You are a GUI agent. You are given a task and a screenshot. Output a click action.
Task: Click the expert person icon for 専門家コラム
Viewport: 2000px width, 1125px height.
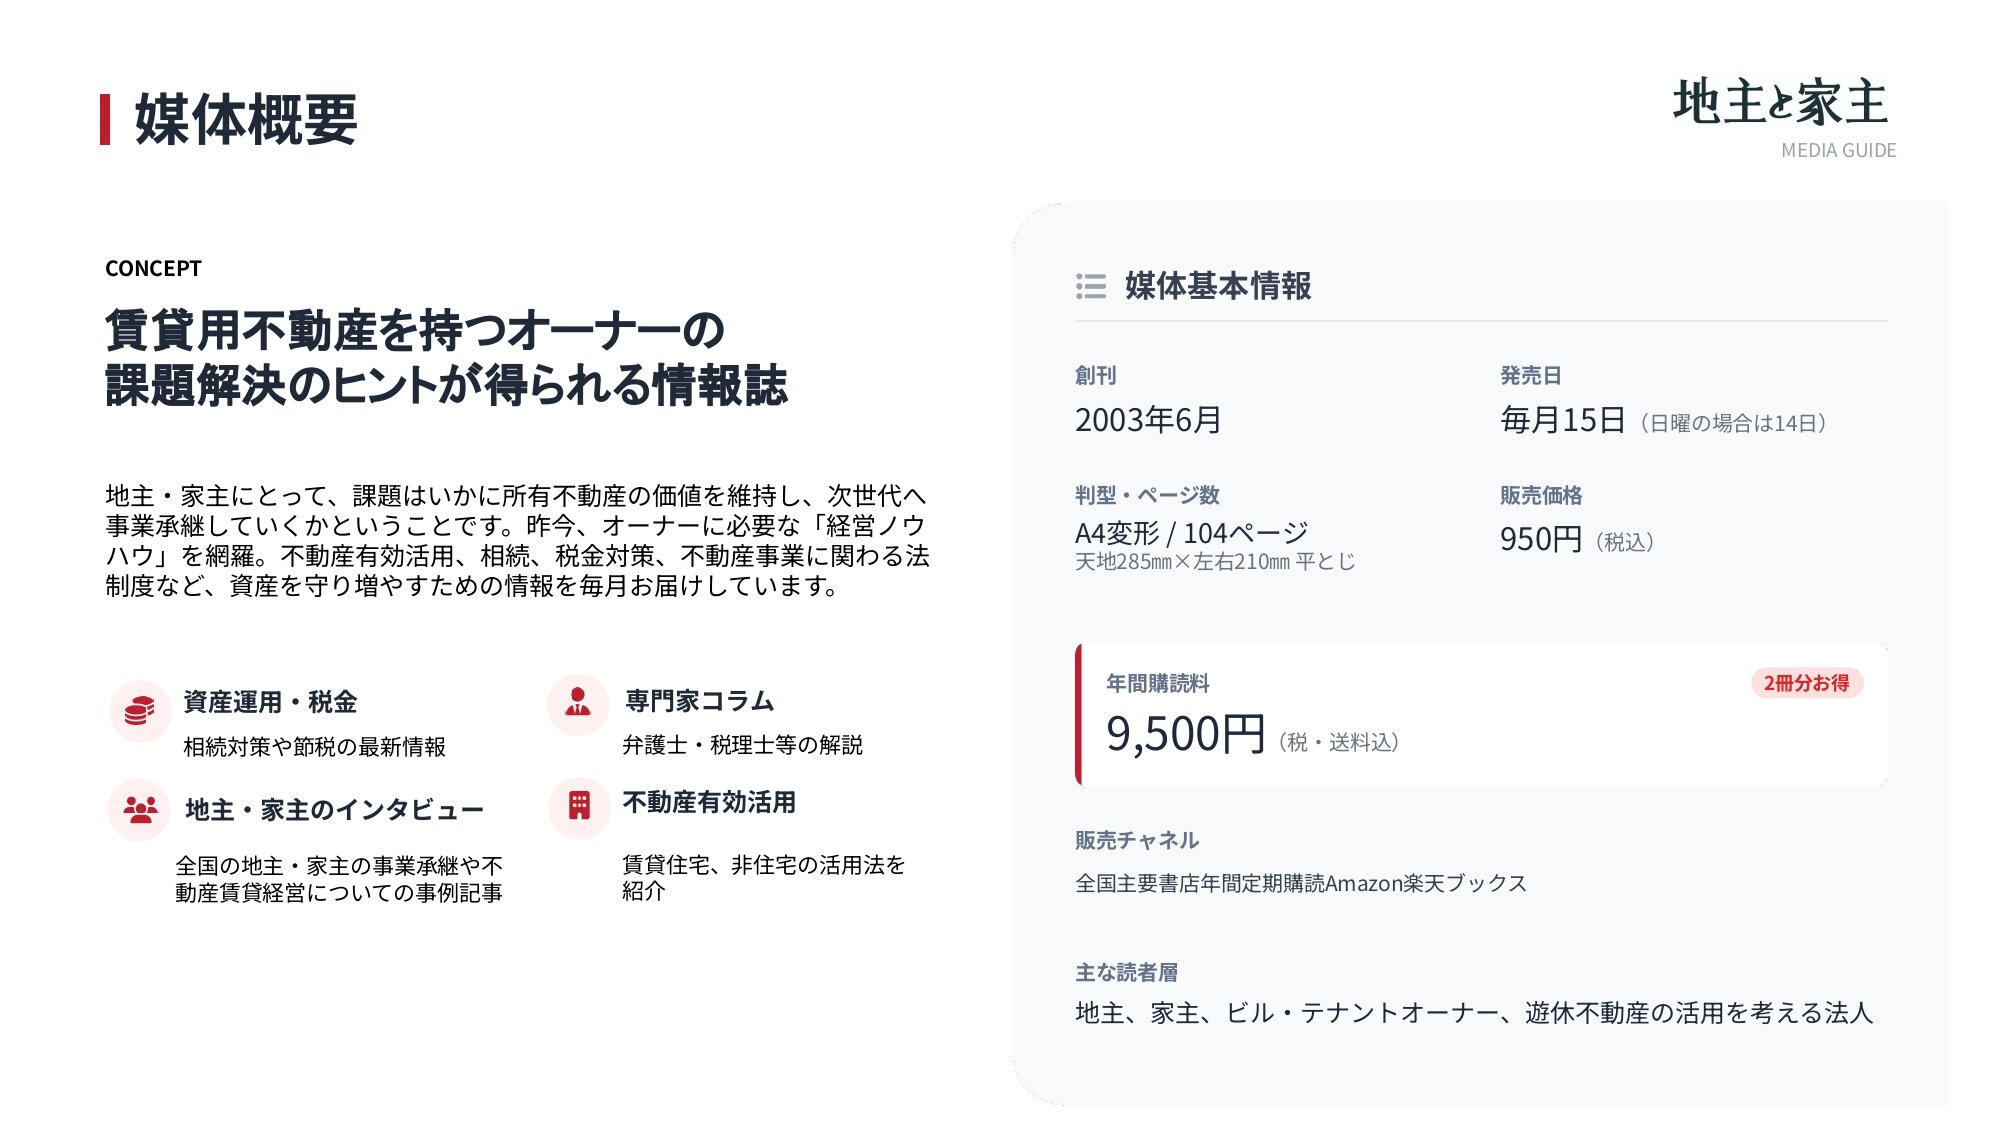click(578, 703)
